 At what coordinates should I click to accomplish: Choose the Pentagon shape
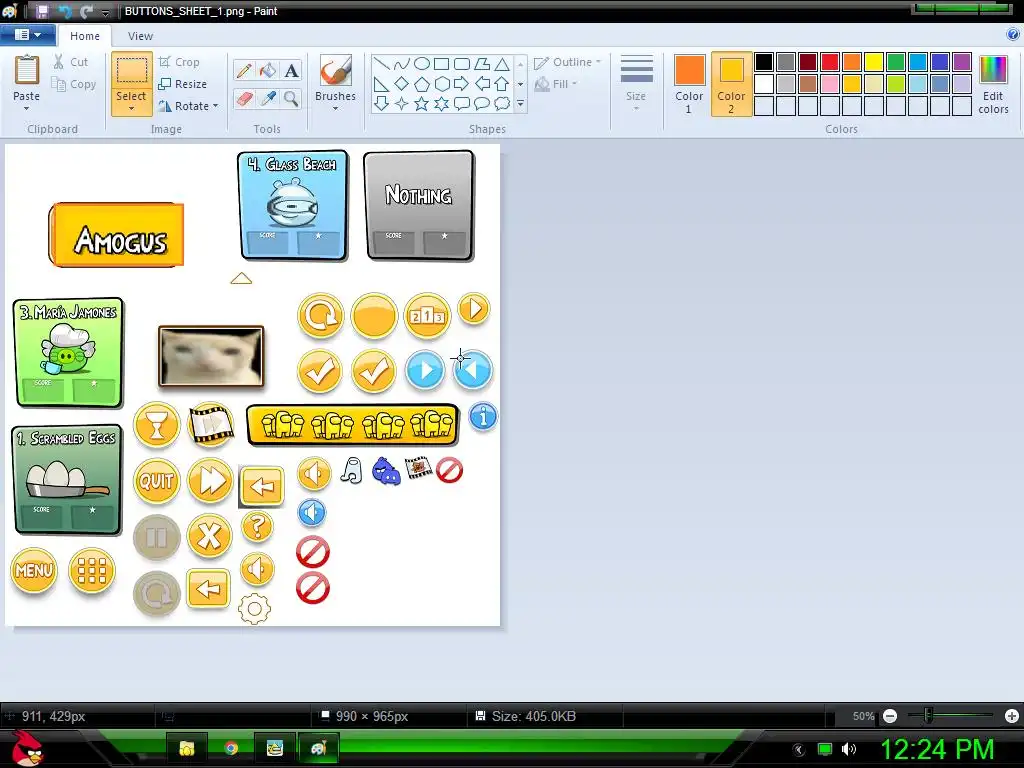click(x=422, y=84)
